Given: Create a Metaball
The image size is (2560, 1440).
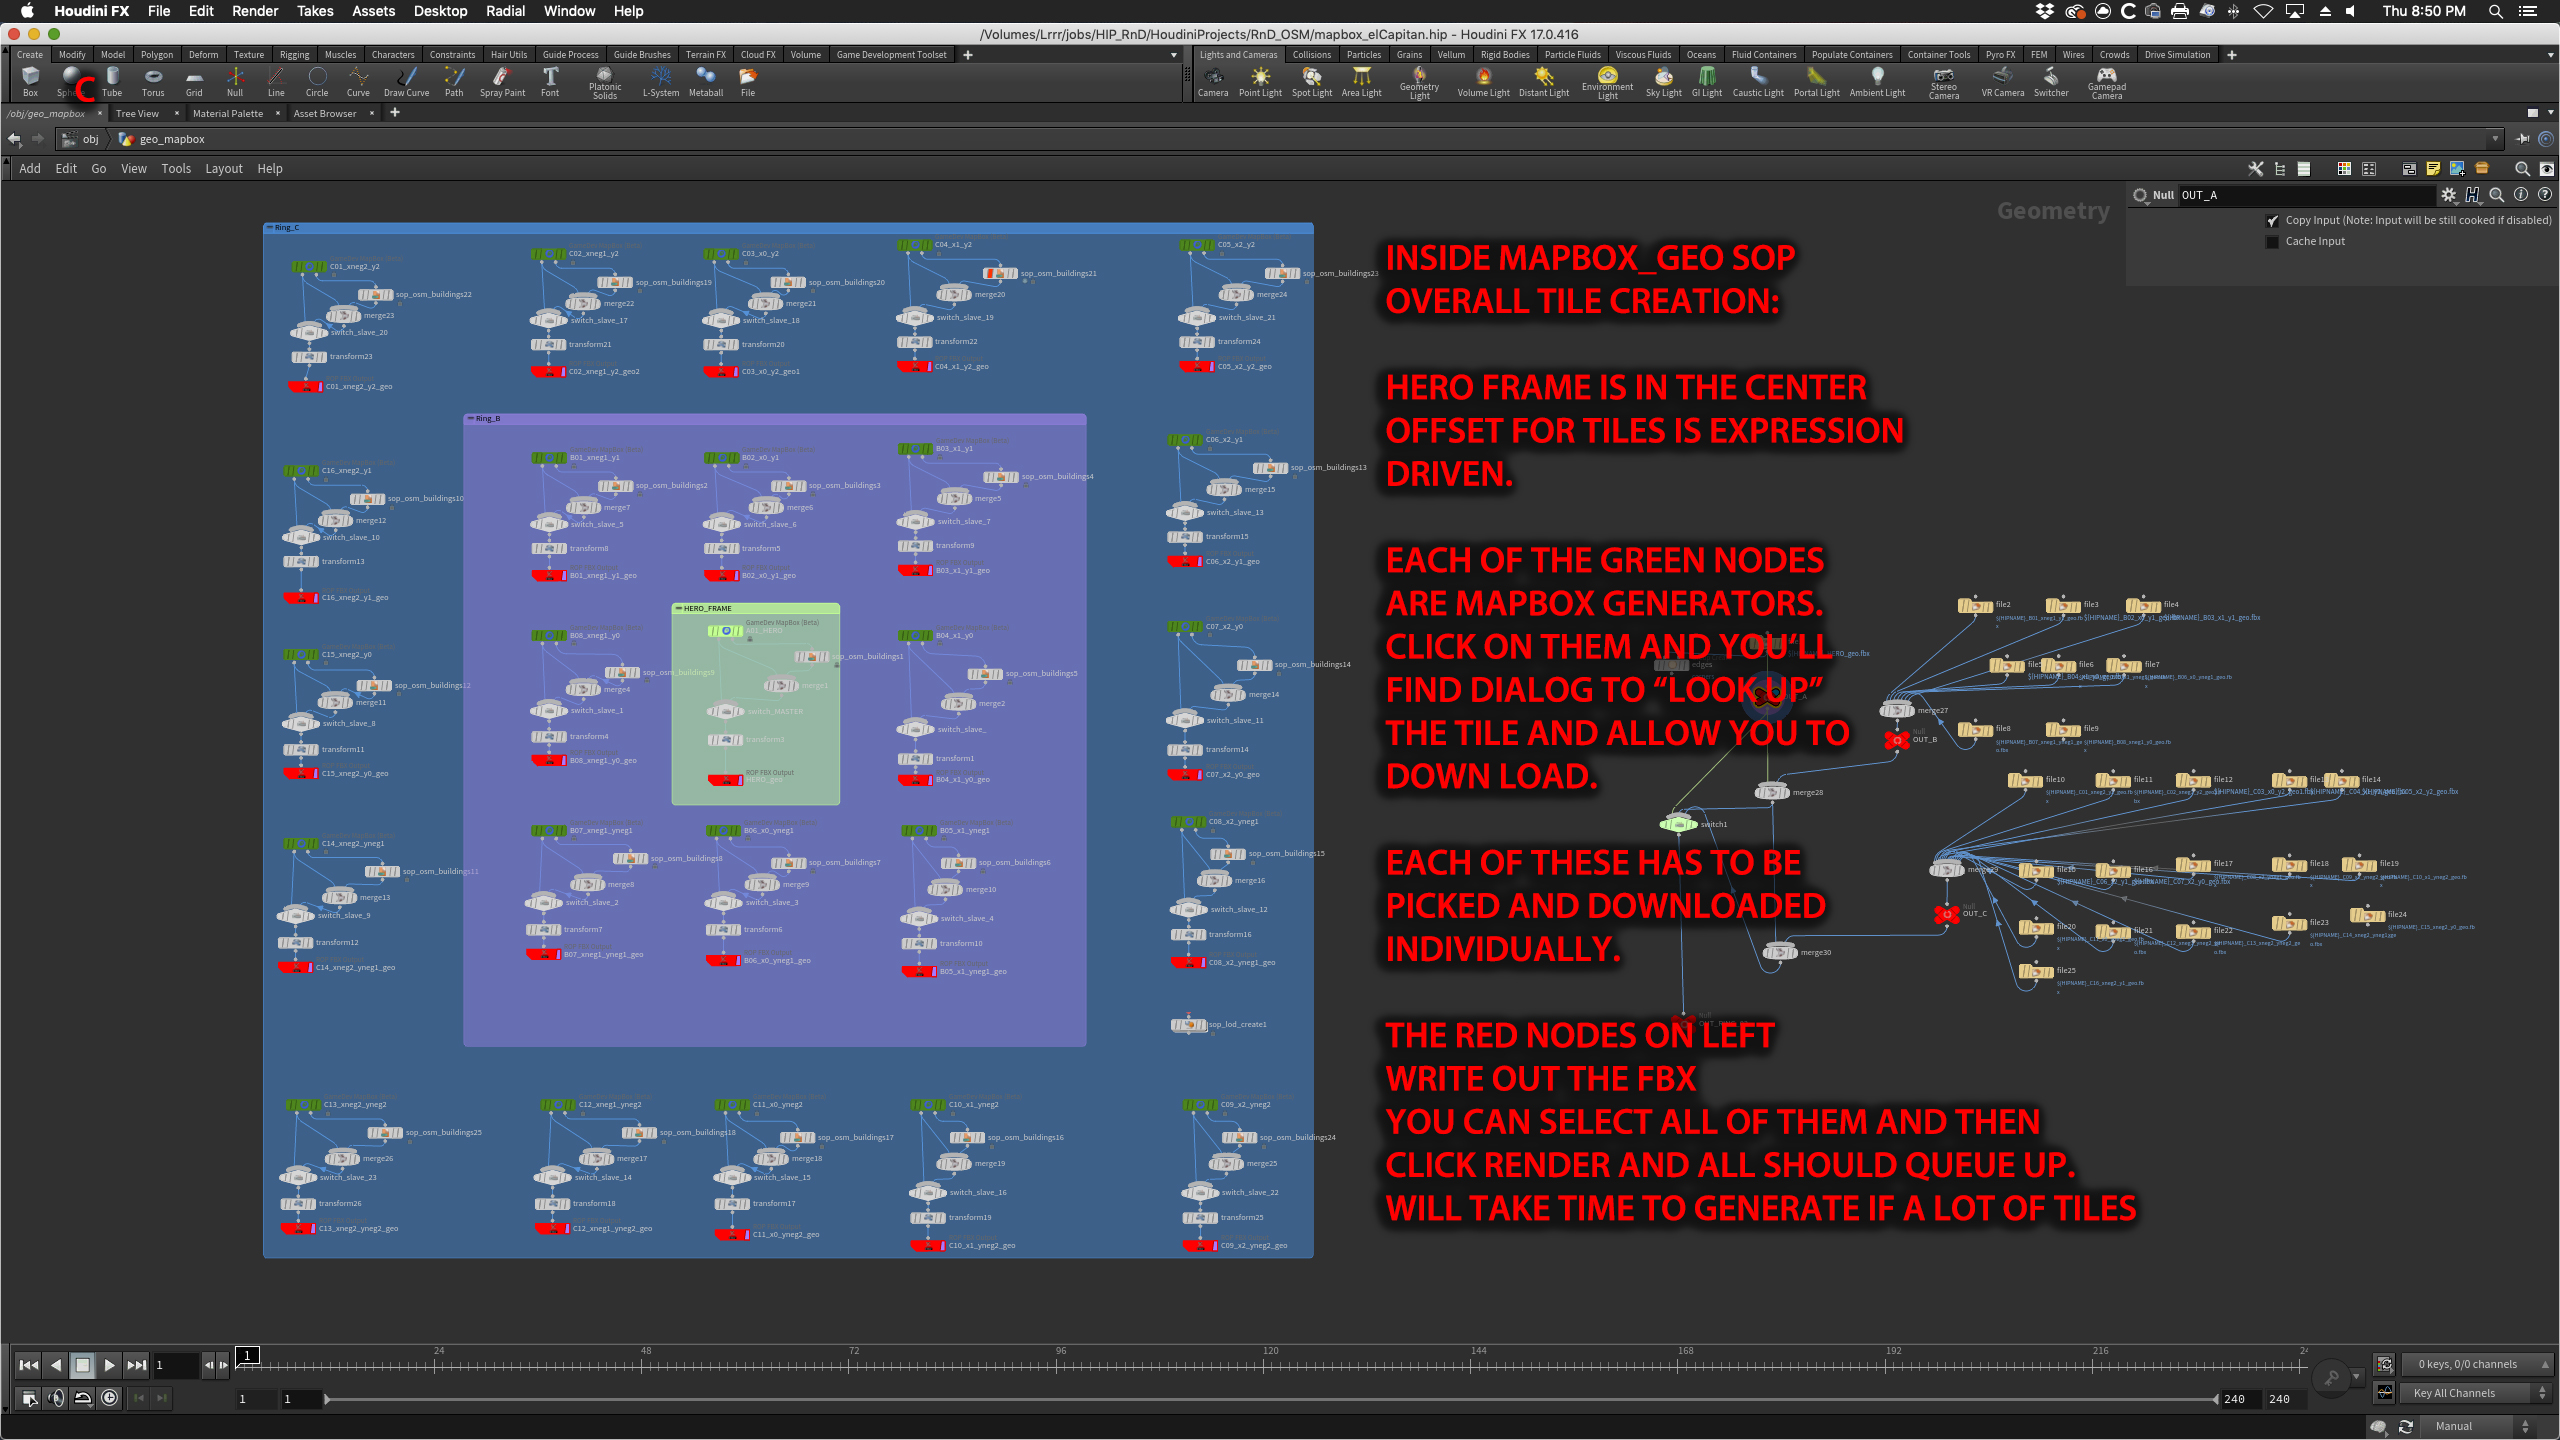Looking at the screenshot, I should click(x=706, y=81).
